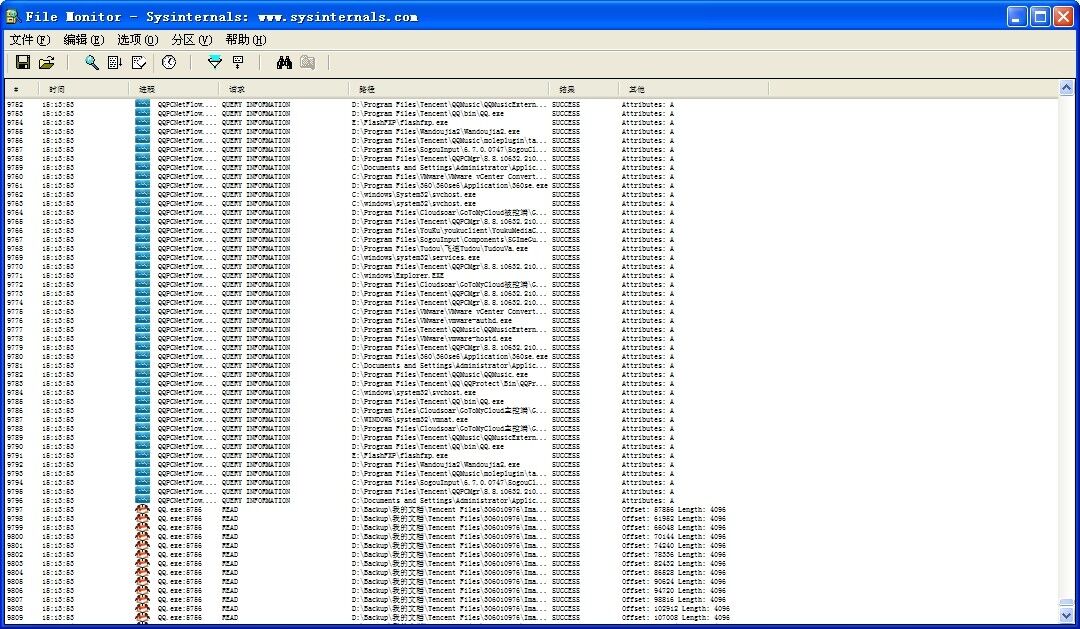Select the C:\windows\system32\services.exe path

tap(415, 258)
